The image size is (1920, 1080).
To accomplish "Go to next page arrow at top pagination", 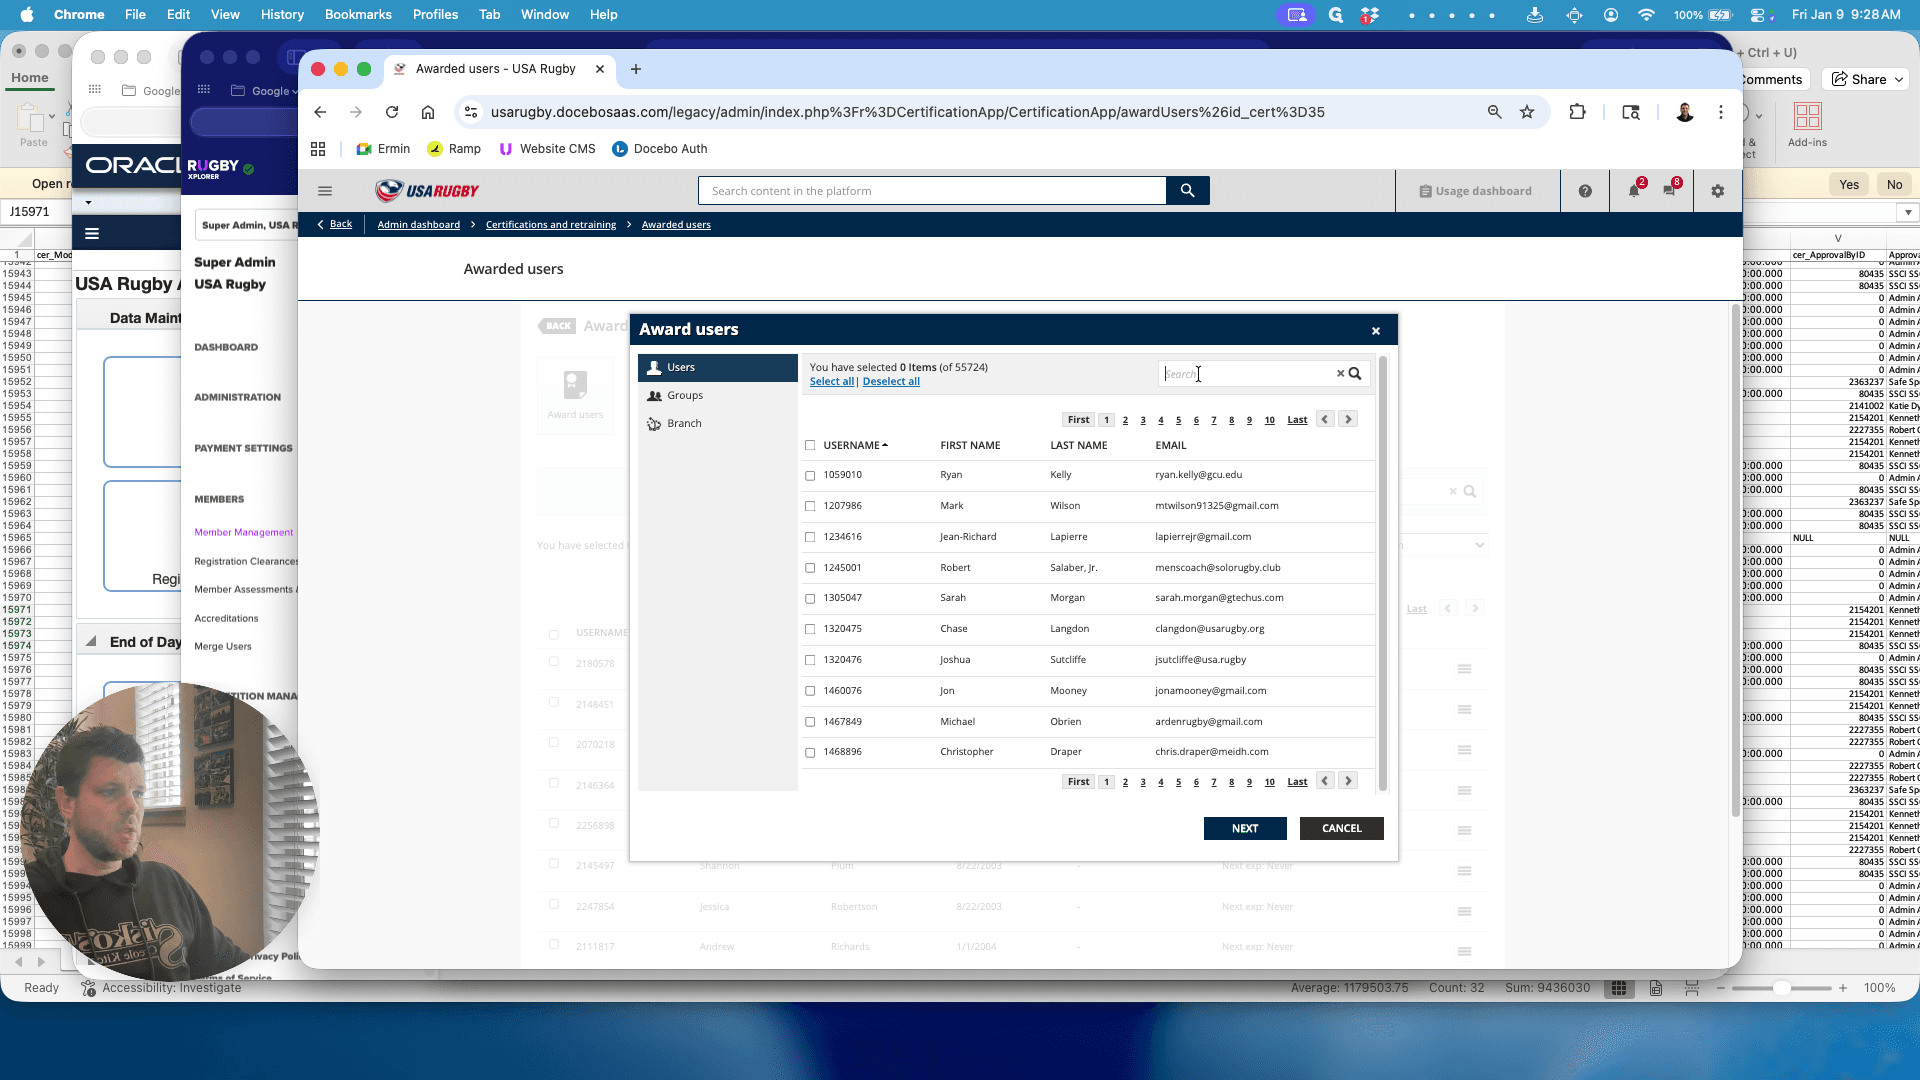I will point(1348,419).
